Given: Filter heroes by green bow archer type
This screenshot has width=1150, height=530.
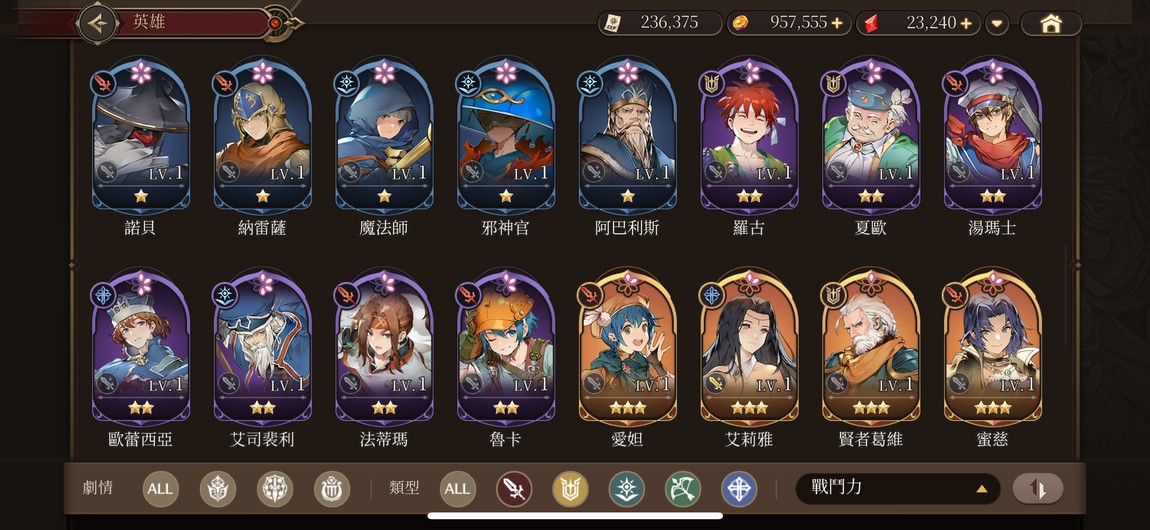Looking at the screenshot, I should 683,489.
